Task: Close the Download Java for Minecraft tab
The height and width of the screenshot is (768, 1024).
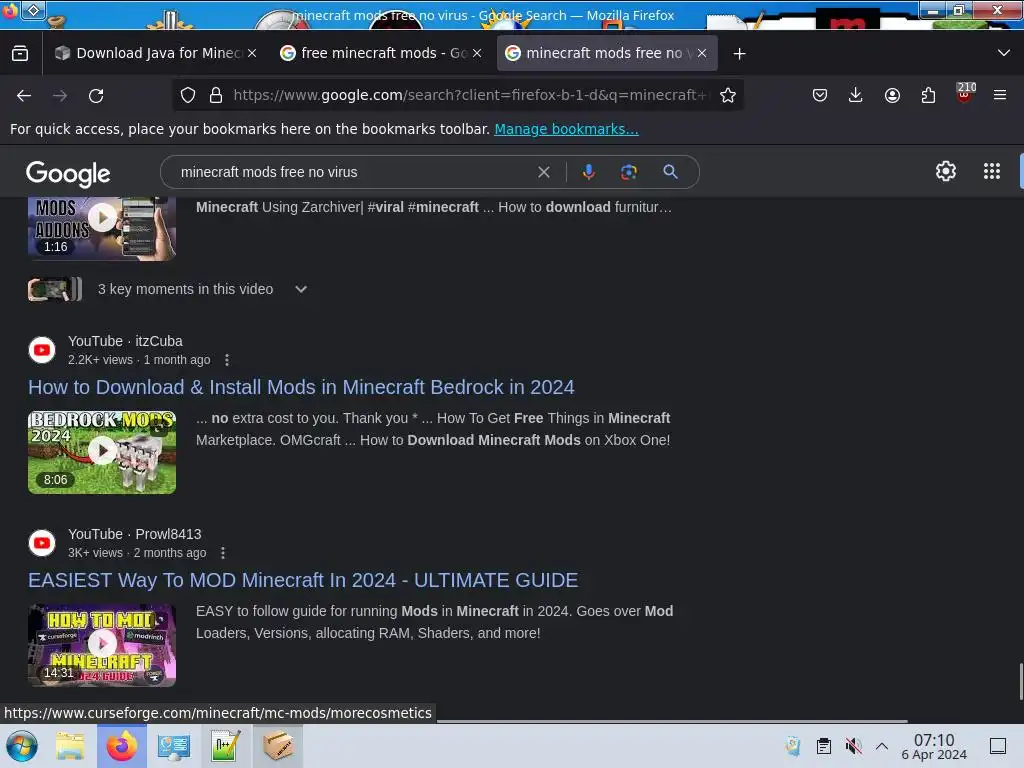Action: point(252,54)
